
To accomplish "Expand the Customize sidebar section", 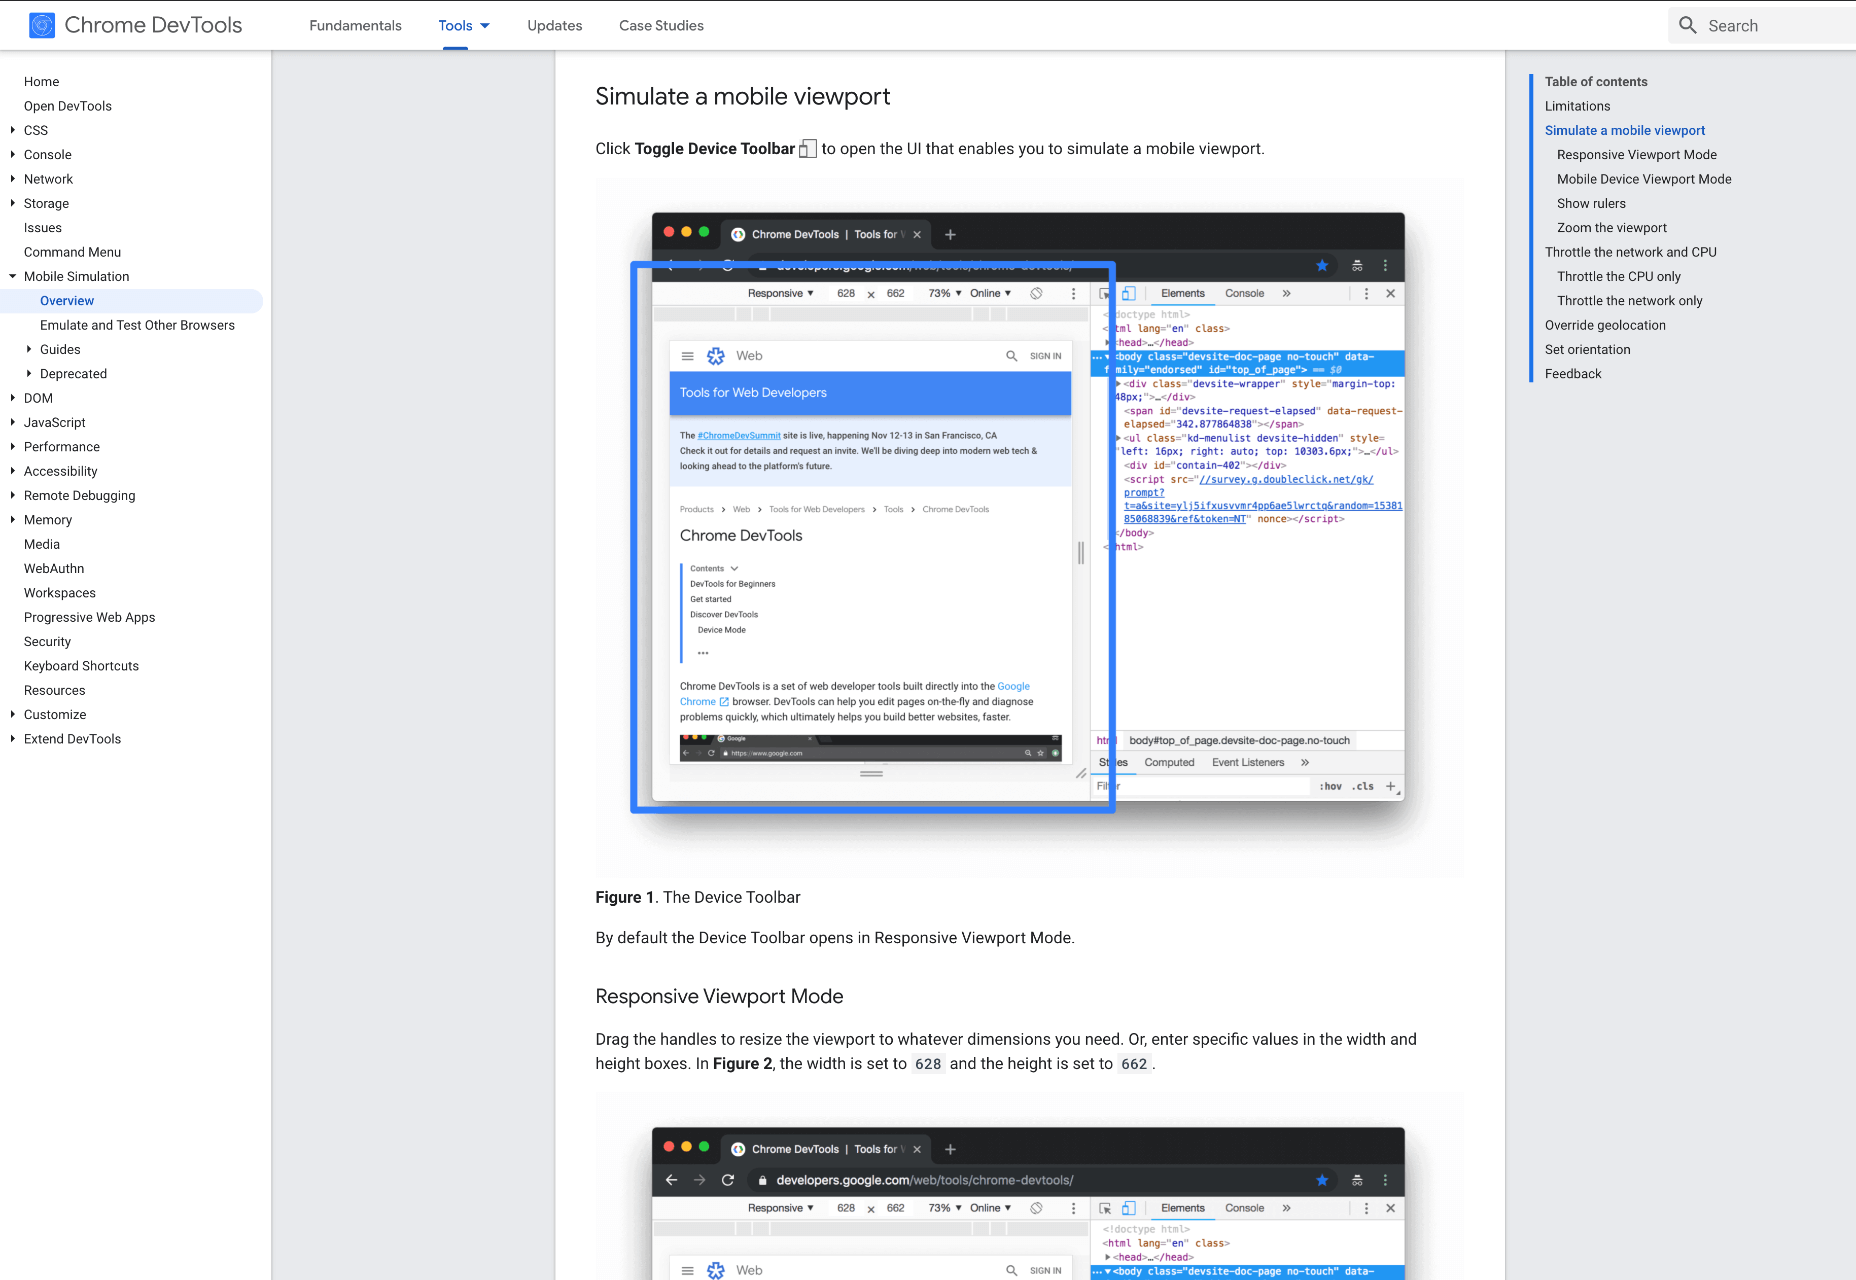I will (12, 714).
